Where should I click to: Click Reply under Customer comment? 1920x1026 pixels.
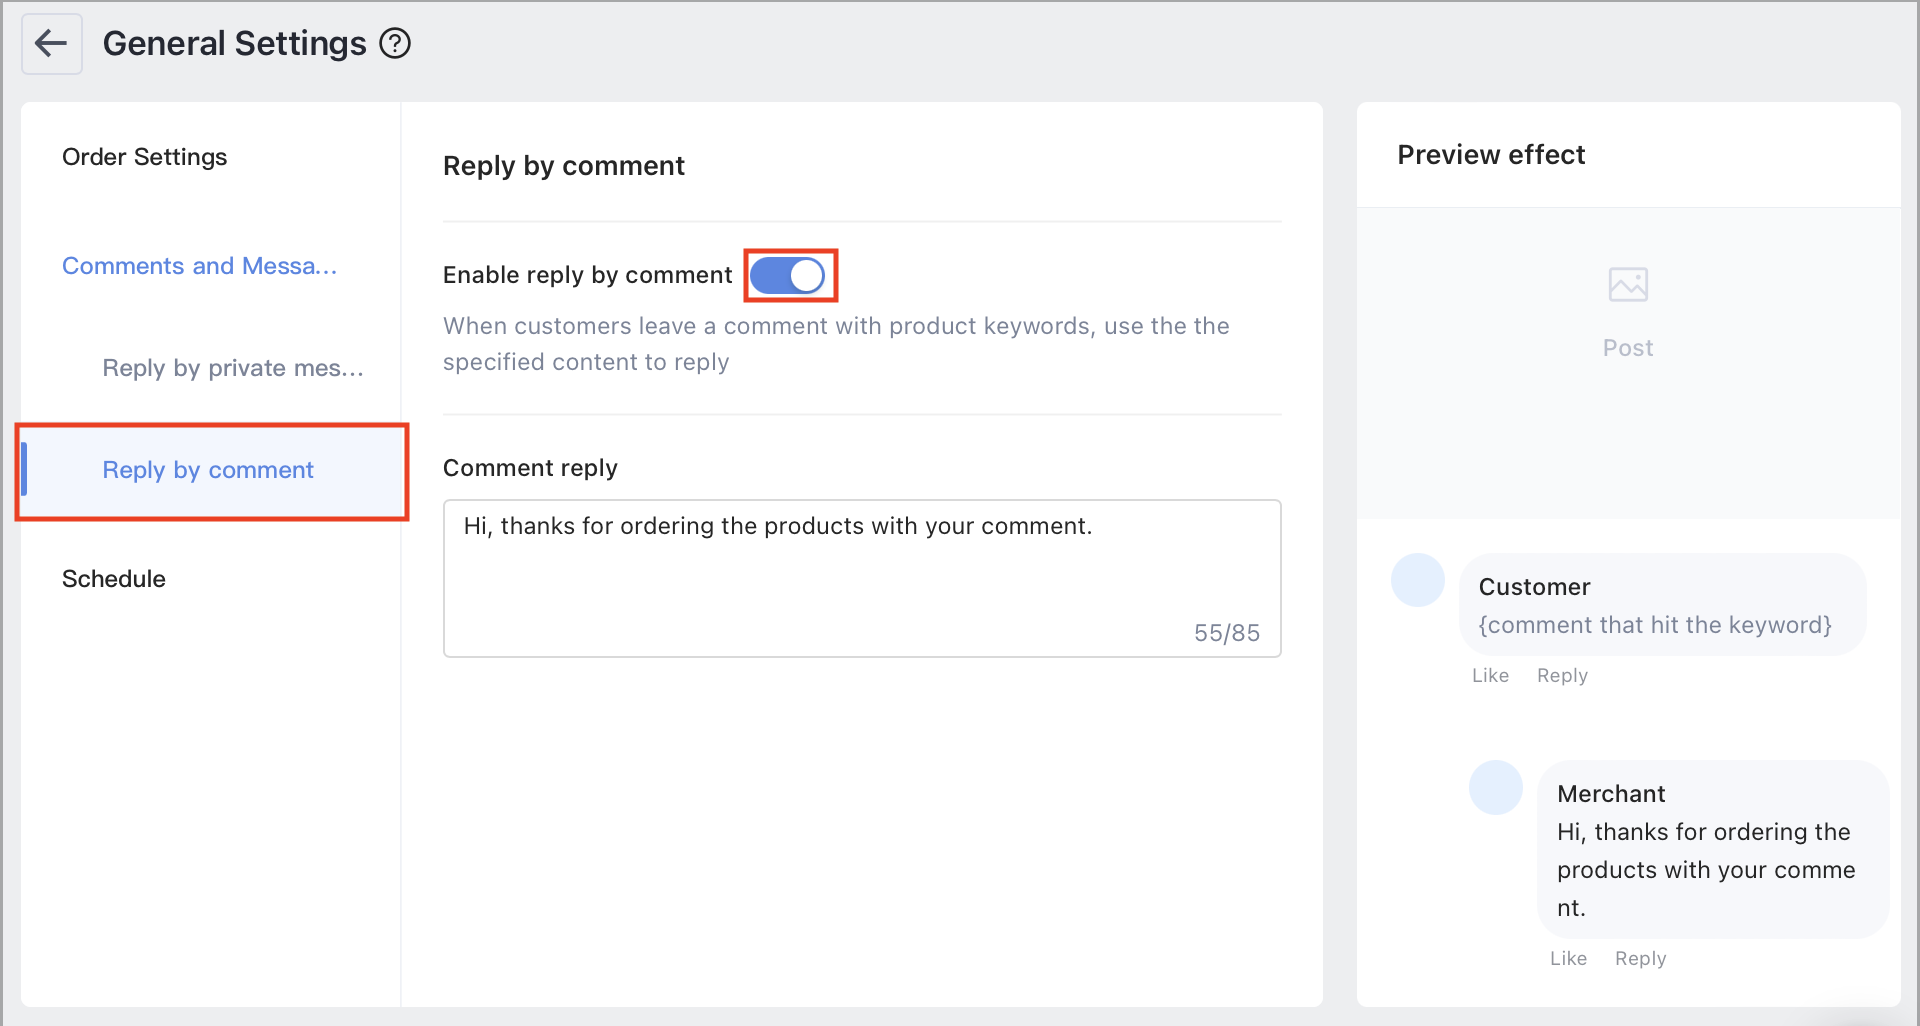click(1562, 676)
